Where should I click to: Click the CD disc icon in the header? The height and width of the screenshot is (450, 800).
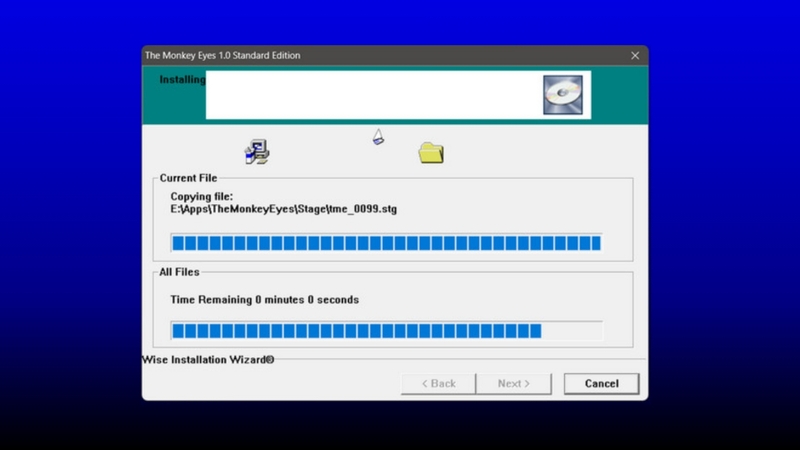click(563, 95)
